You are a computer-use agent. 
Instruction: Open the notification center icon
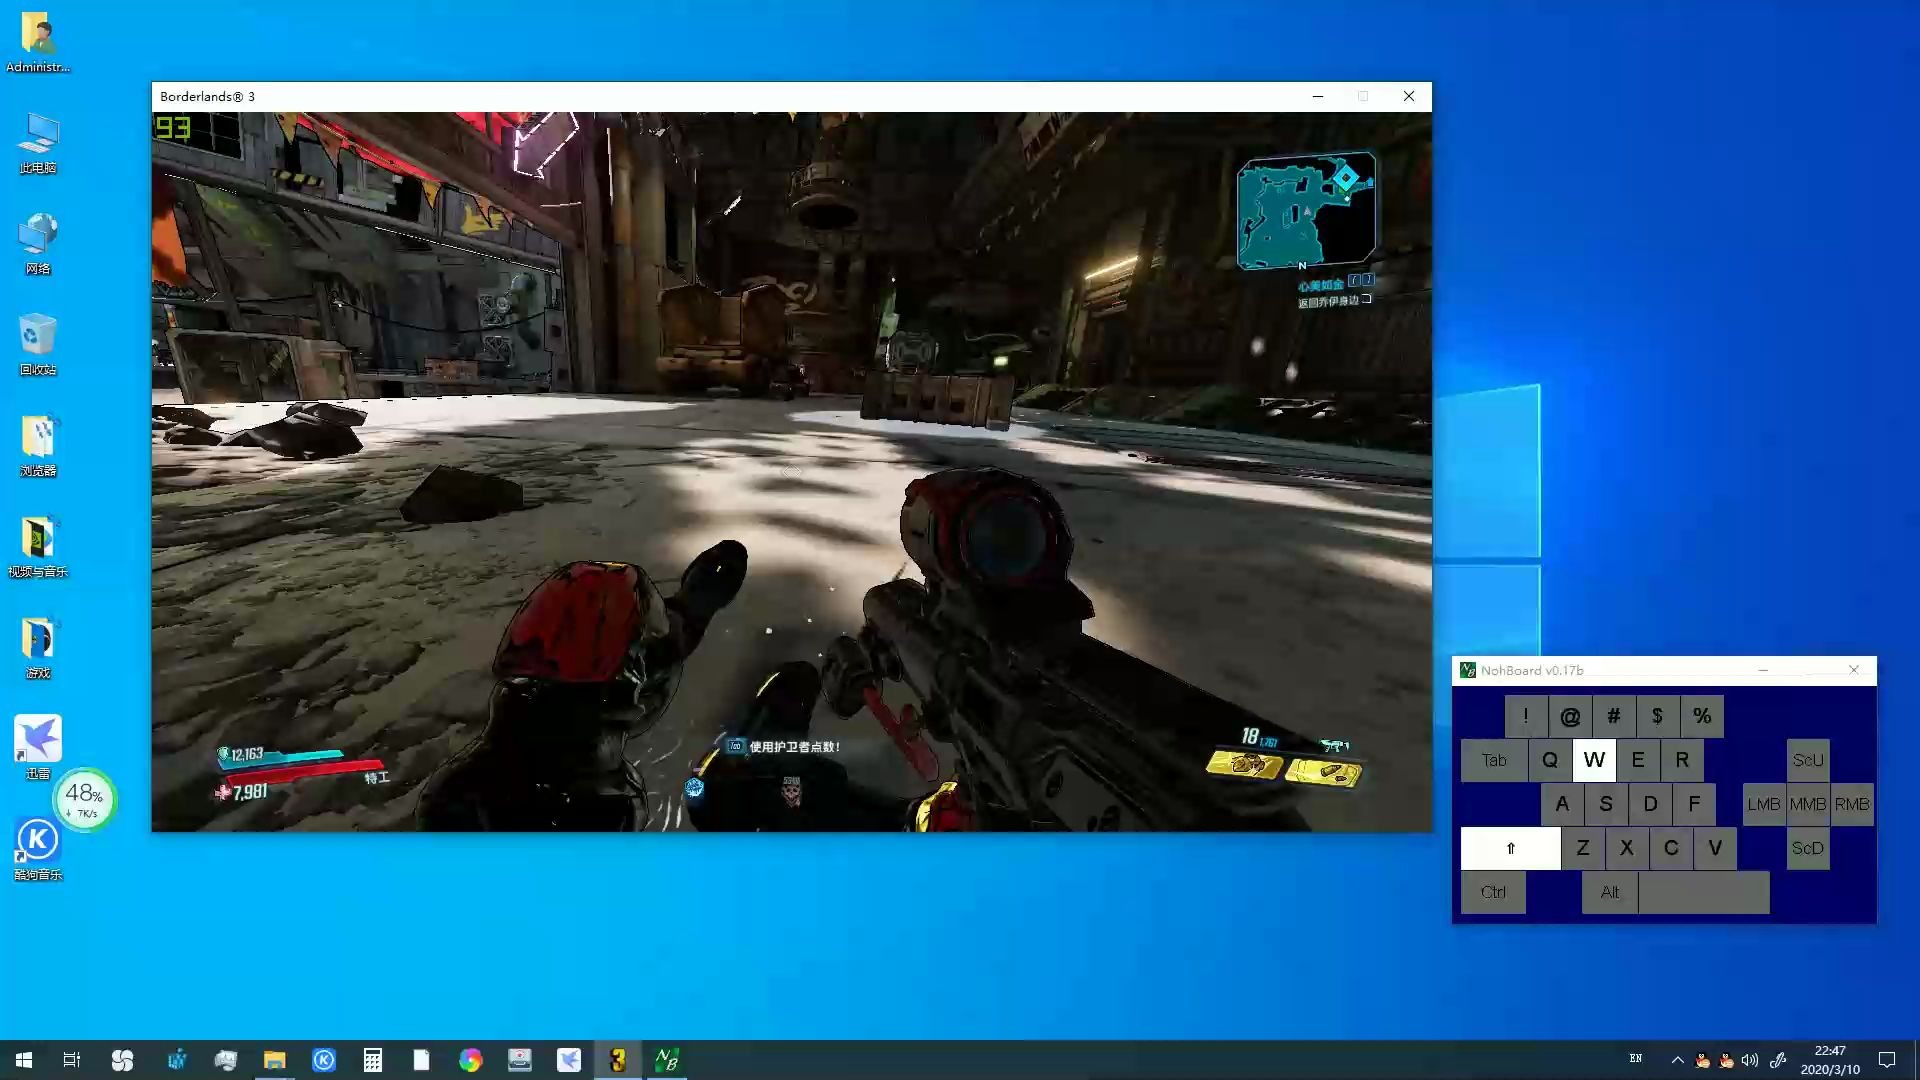[x=1887, y=1060]
